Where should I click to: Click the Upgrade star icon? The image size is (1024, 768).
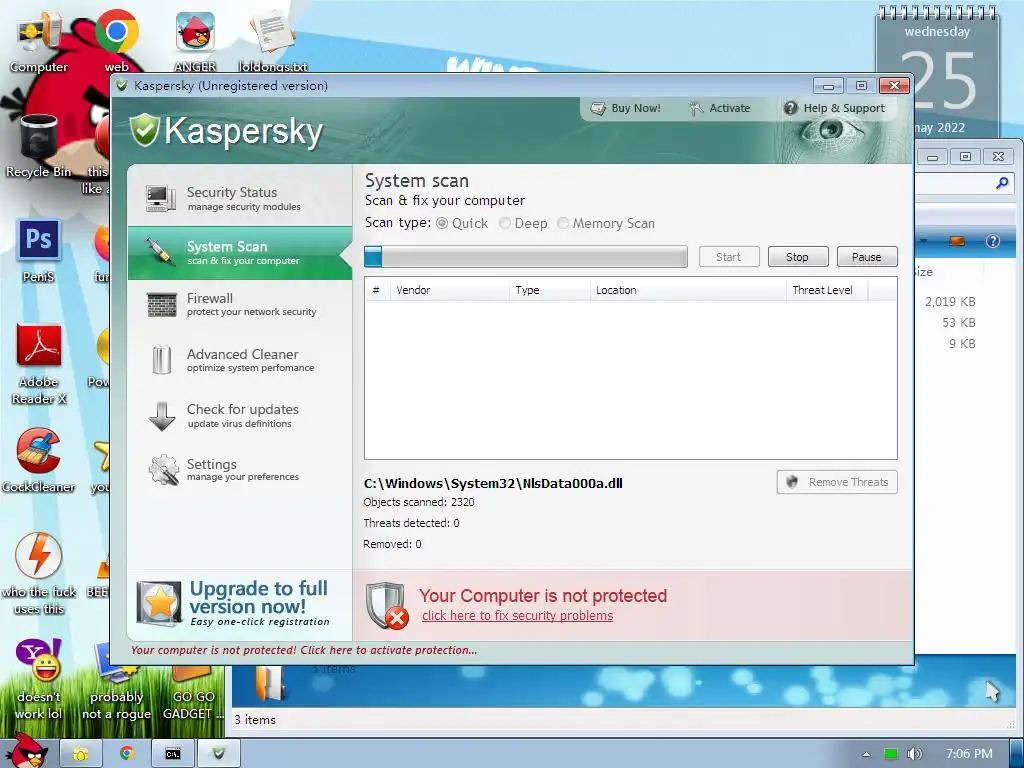click(159, 603)
